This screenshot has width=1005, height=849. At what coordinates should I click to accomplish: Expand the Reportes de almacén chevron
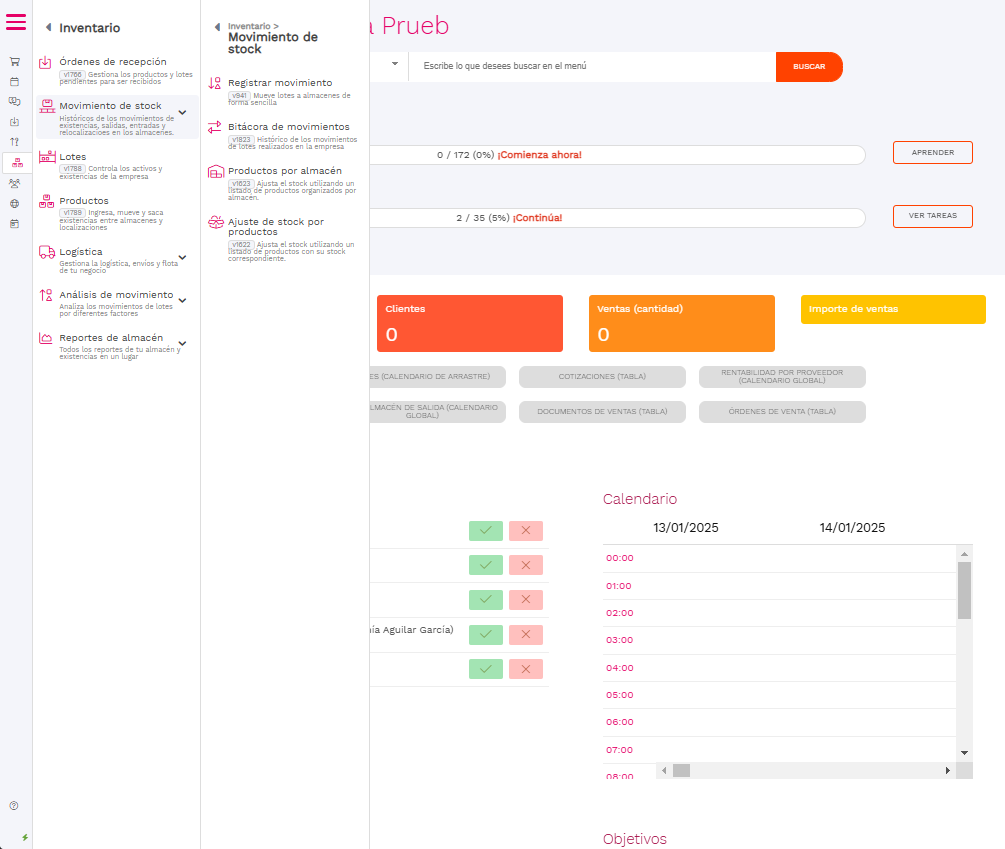point(182,342)
